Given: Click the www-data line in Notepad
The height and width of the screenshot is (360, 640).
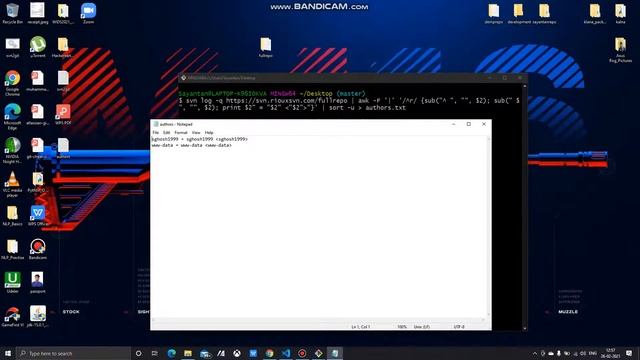Looking at the screenshot, I should [x=191, y=145].
